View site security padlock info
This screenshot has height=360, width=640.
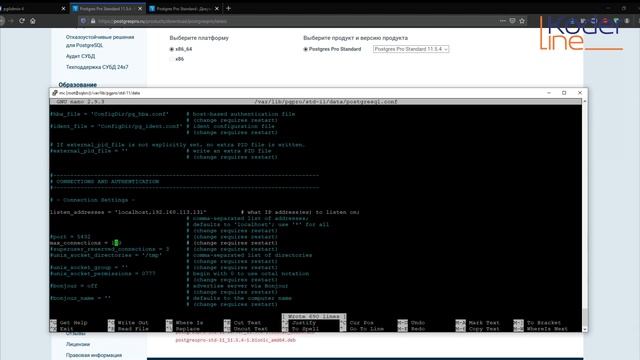pos(93,21)
